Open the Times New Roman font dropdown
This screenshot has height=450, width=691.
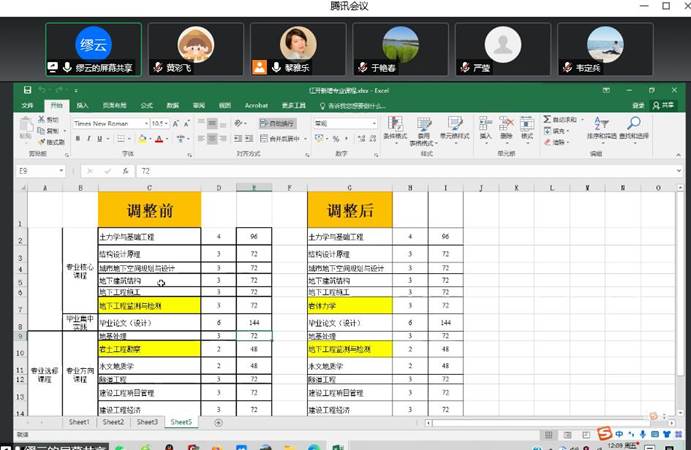click(x=146, y=123)
